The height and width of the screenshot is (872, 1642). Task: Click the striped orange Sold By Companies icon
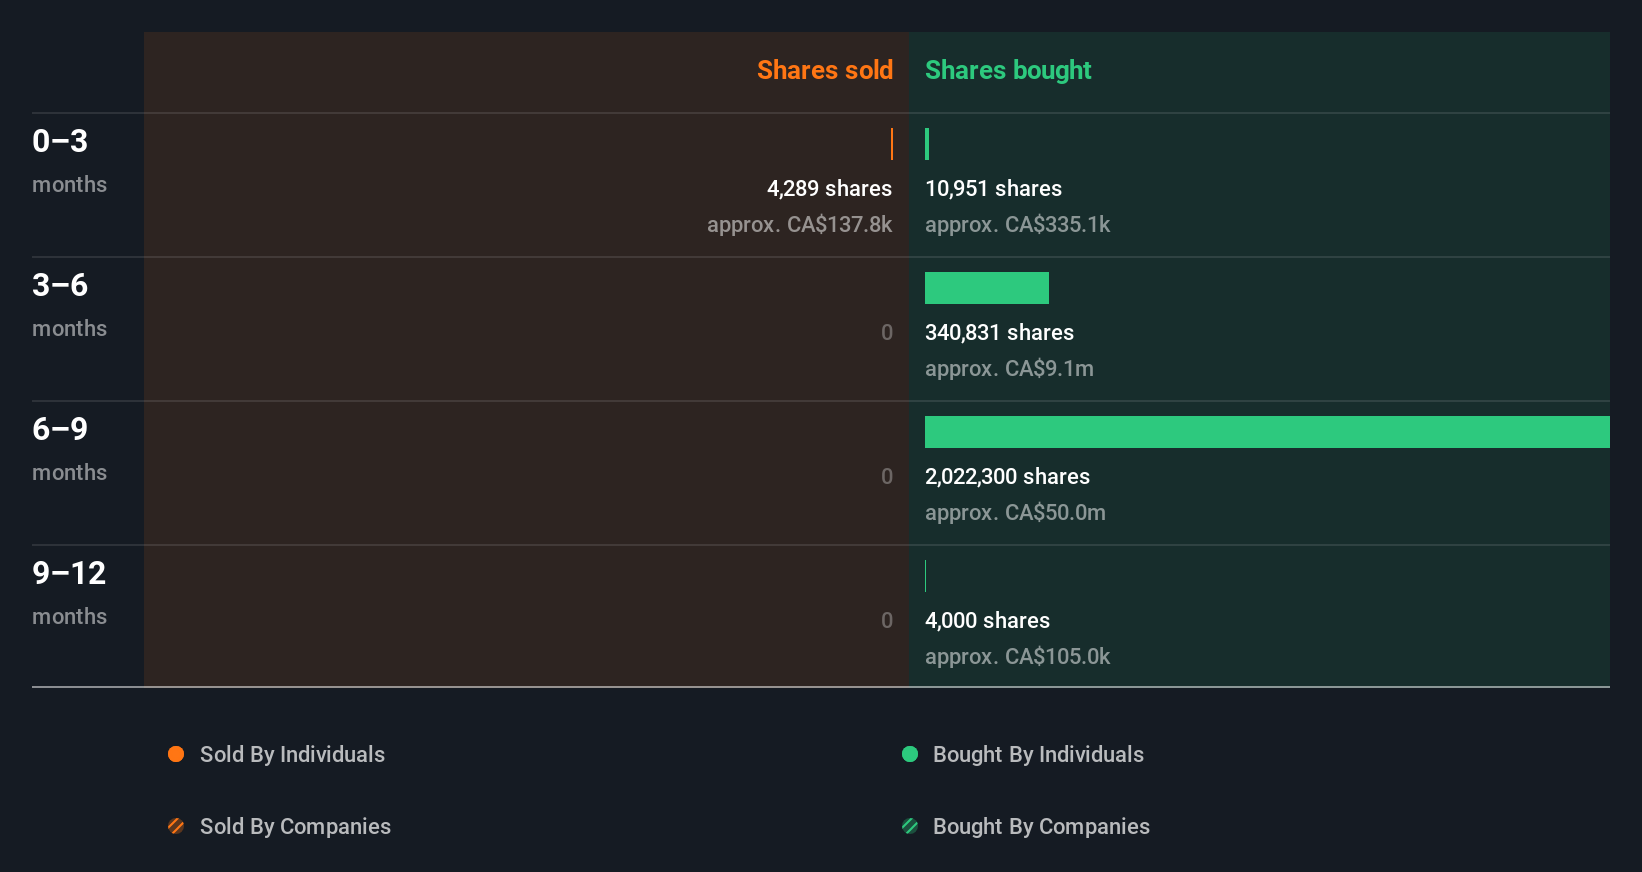tap(176, 826)
